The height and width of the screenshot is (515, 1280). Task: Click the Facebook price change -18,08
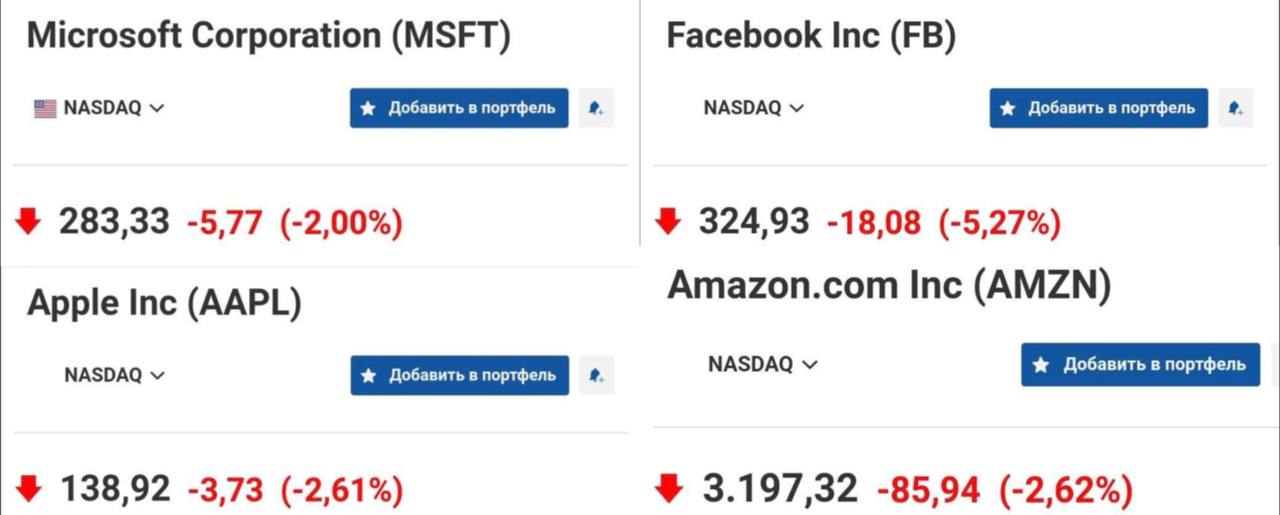tap(874, 222)
